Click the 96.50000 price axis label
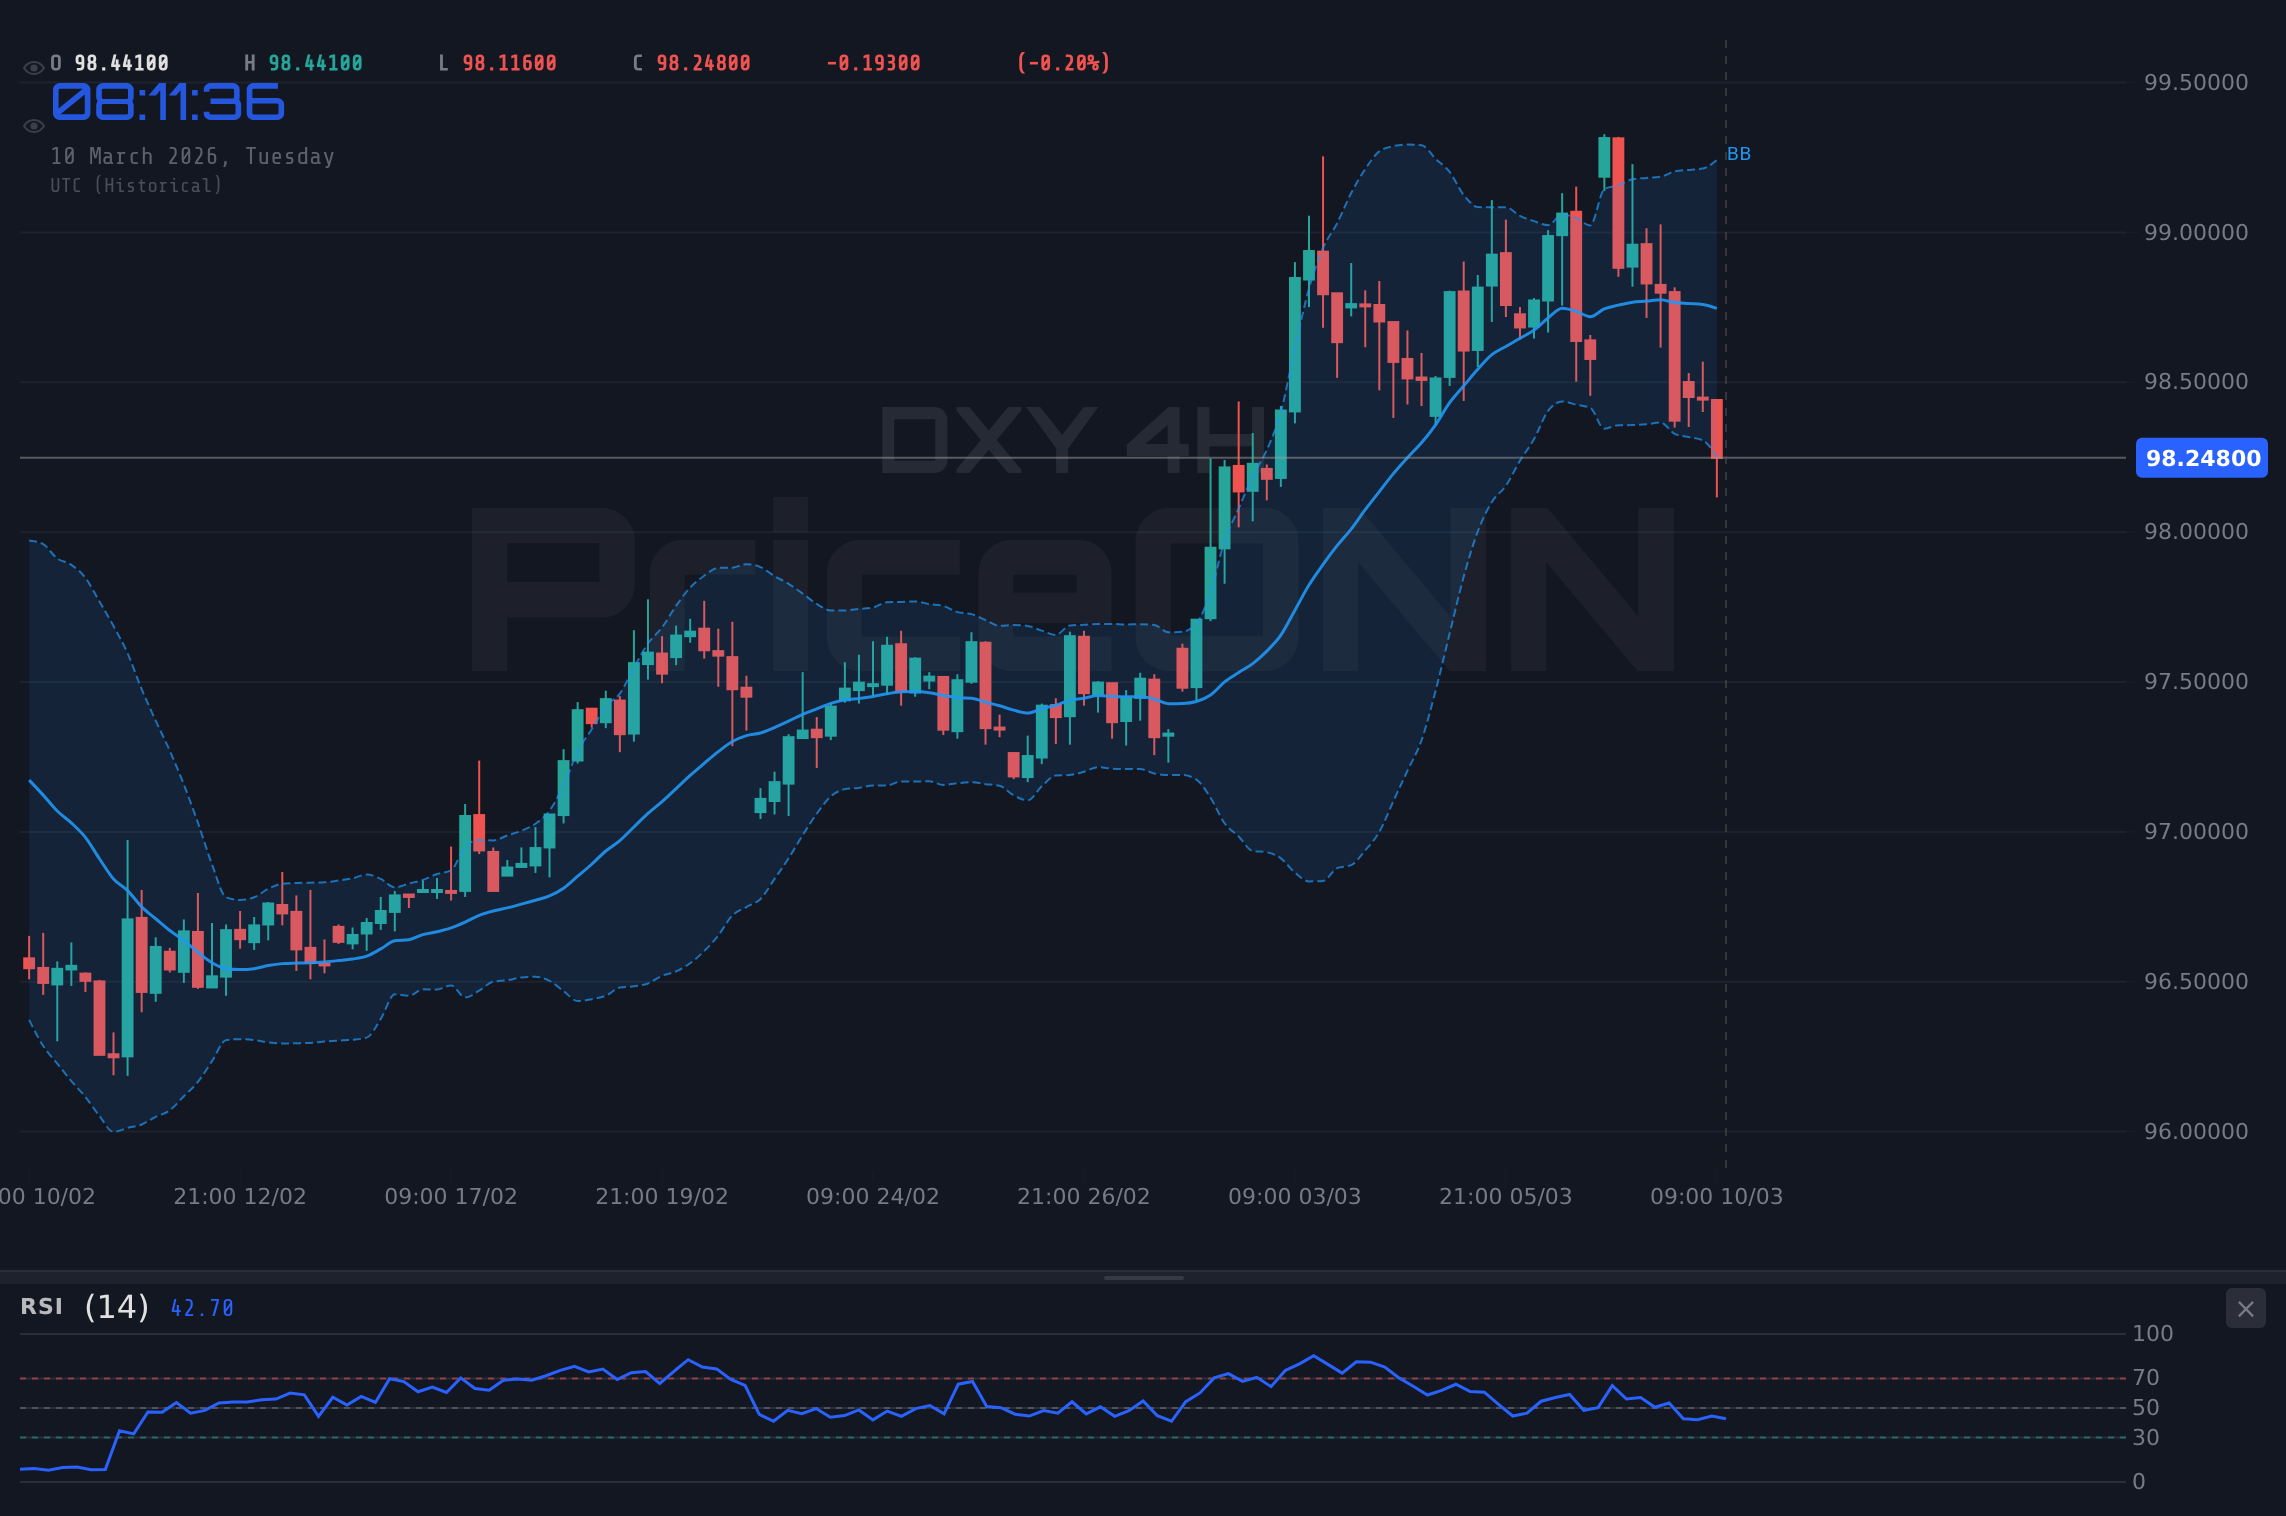This screenshot has height=1516, width=2286. [x=2196, y=982]
